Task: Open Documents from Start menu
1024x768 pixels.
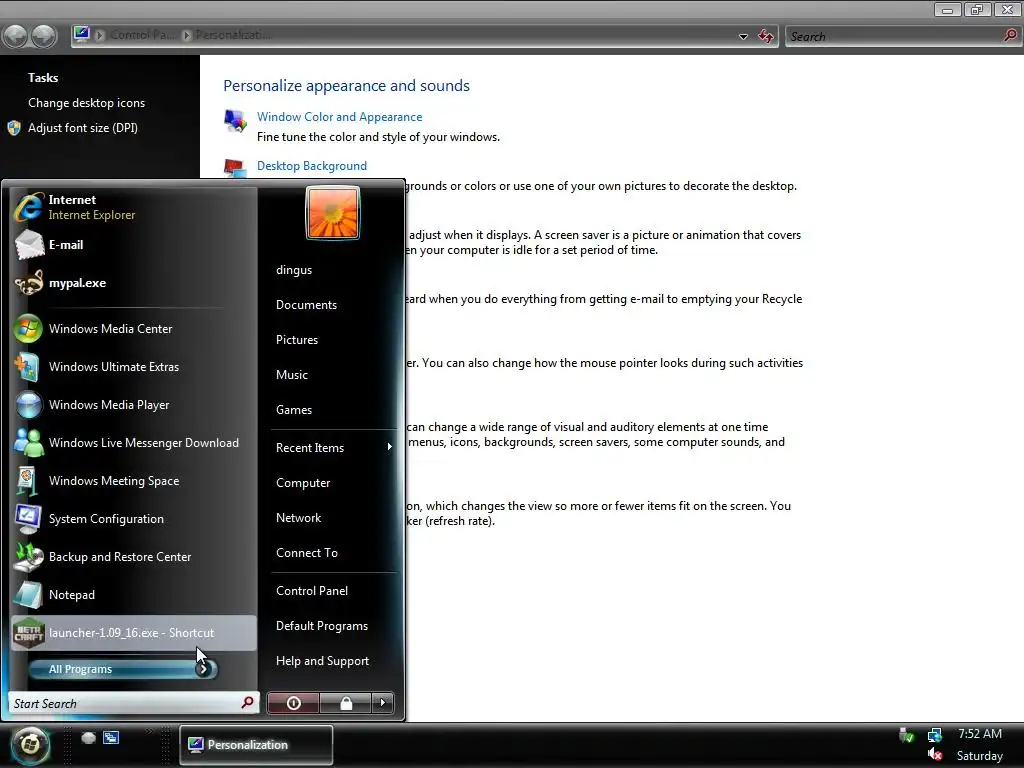Action: (306, 305)
